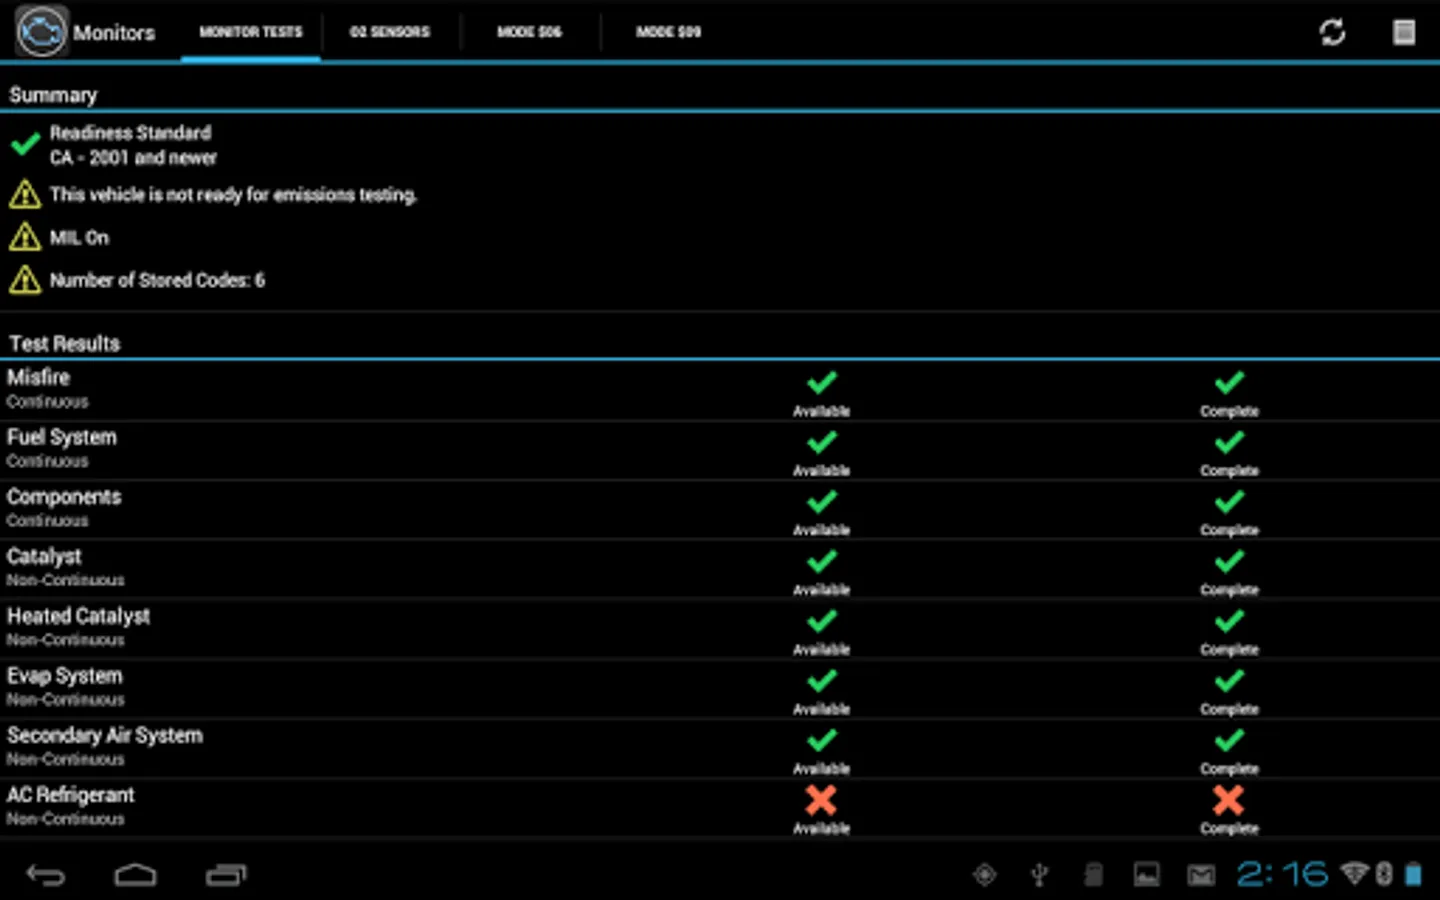Click Secondary Air System Complete checkmark
The image size is (1440, 900).
(x=1229, y=740)
